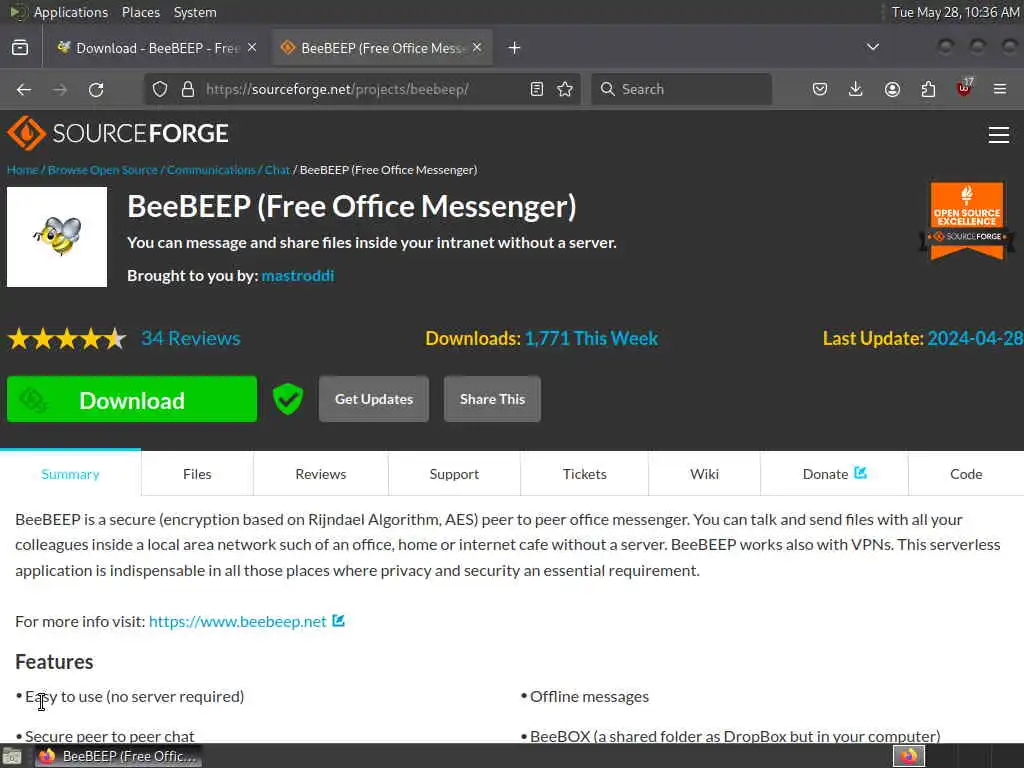Switch to the Download - BeeBEEP tab
The height and width of the screenshot is (768, 1024).
157,48
